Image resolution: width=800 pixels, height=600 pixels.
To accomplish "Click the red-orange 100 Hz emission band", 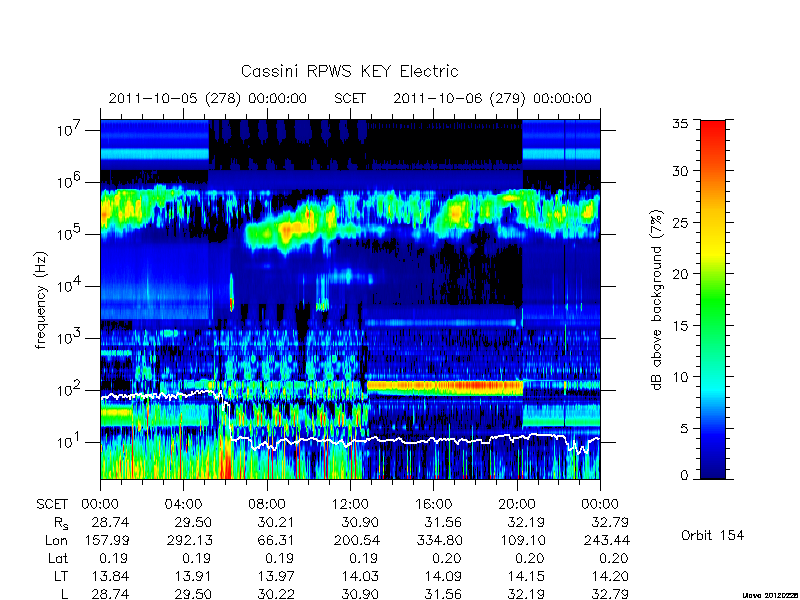I will tap(445, 387).
